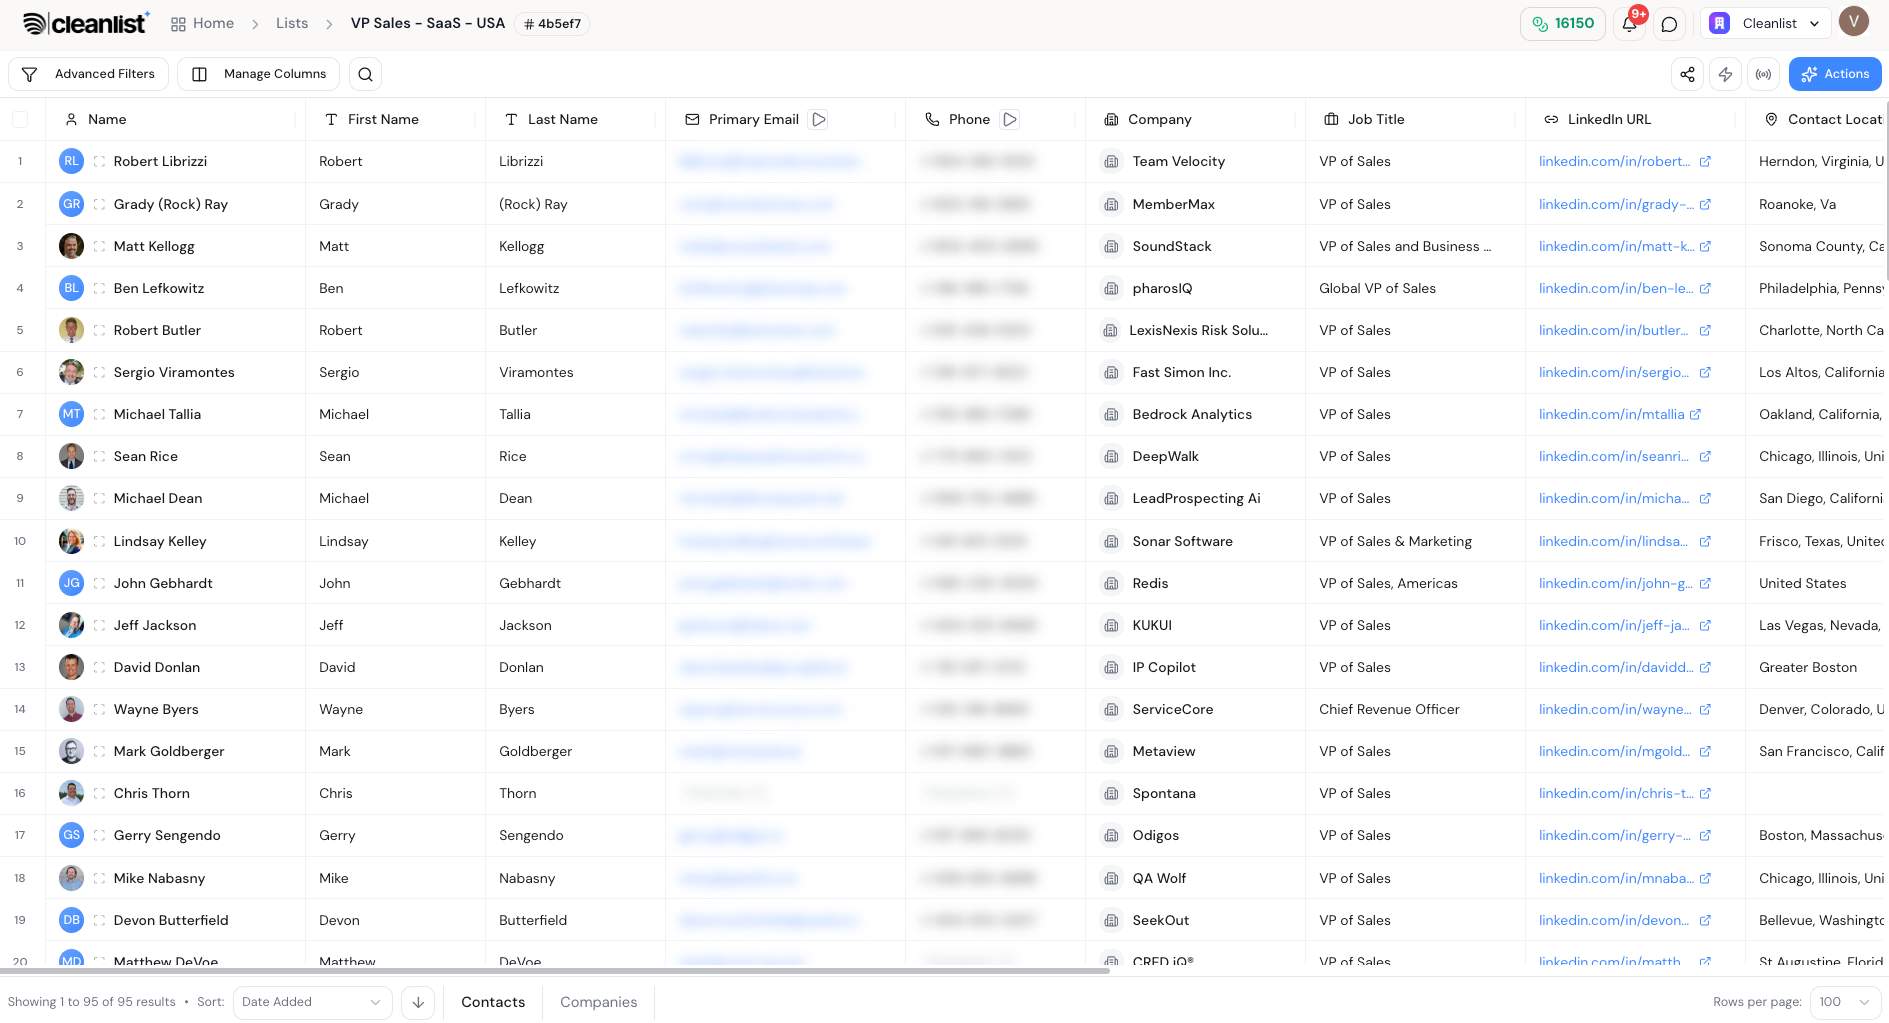Image resolution: width=1889 pixels, height=1023 pixels.
Task: Run the play icon beside Phone header
Action: tap(1010, 119)
